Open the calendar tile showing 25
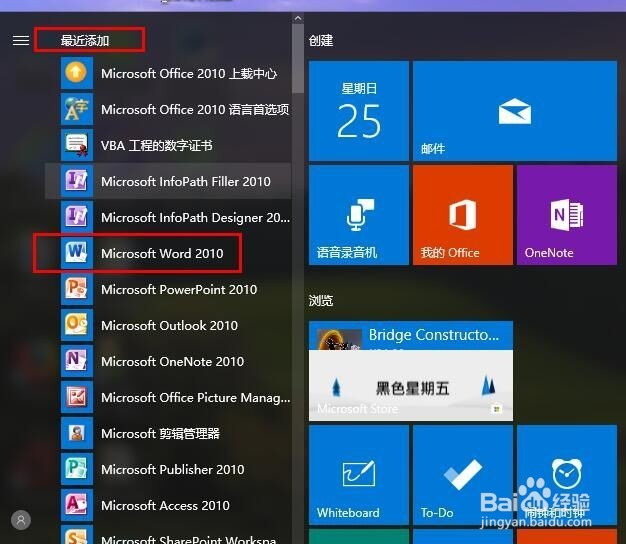This screenshot has width=626, height=544. tap(359, 111)
